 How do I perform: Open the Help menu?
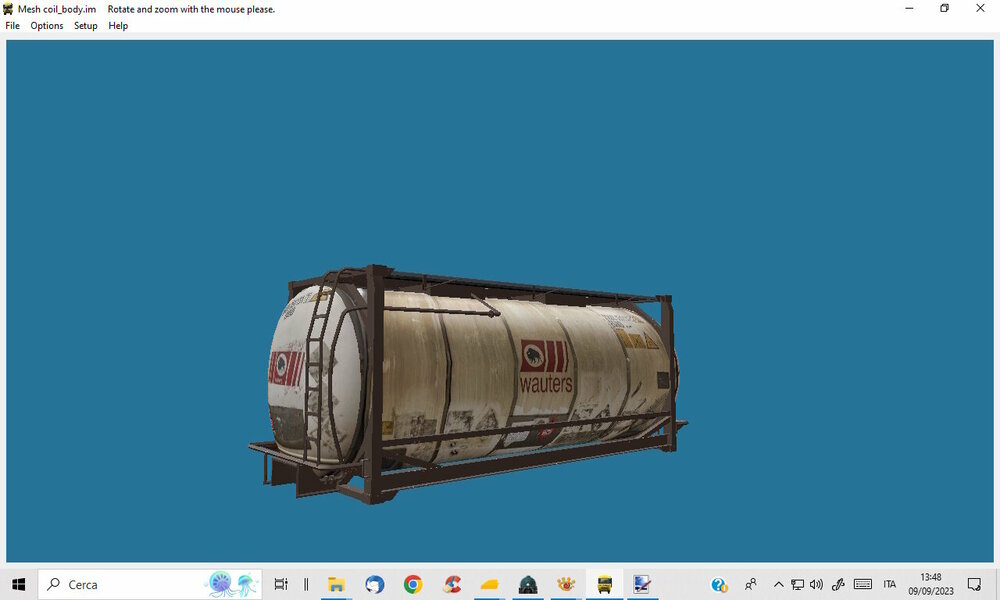pos(118,26)
